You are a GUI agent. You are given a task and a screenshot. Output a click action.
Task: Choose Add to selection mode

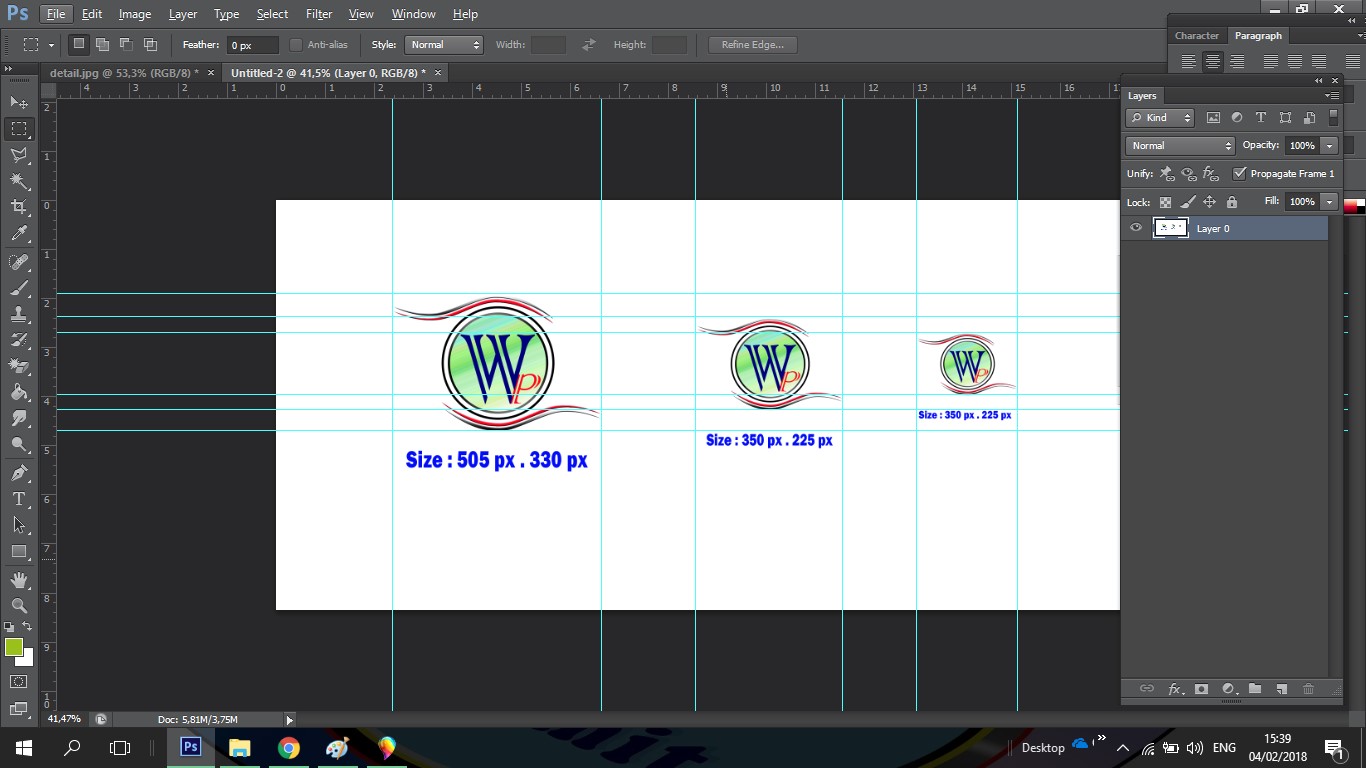102,45
